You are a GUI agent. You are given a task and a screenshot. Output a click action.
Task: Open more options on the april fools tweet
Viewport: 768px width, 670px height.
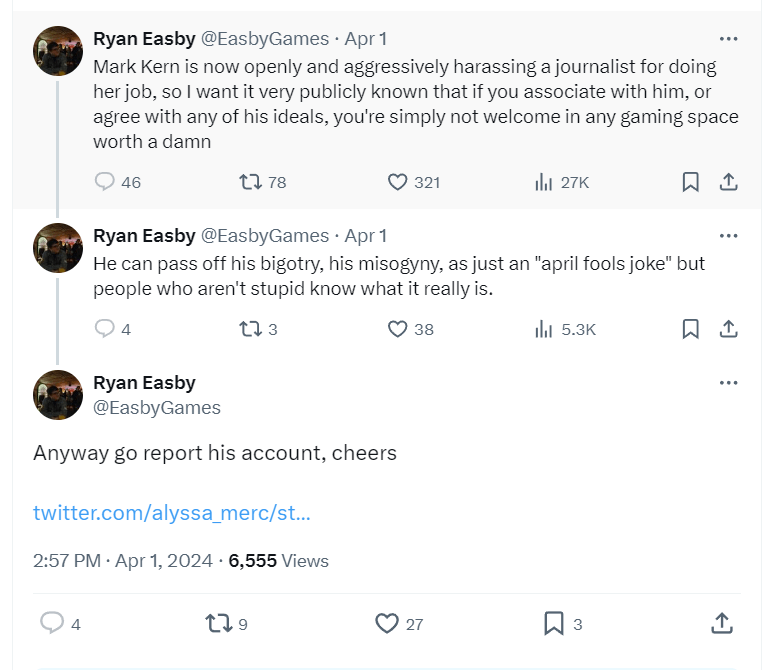(x=729, y=236)
